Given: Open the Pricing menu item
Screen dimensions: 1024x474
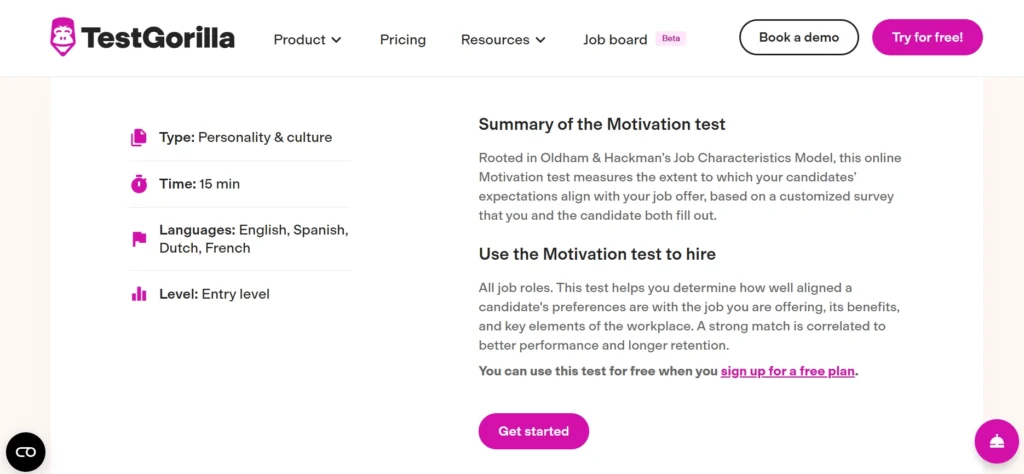Looking at the screenshot, I should tap(403, 40).
